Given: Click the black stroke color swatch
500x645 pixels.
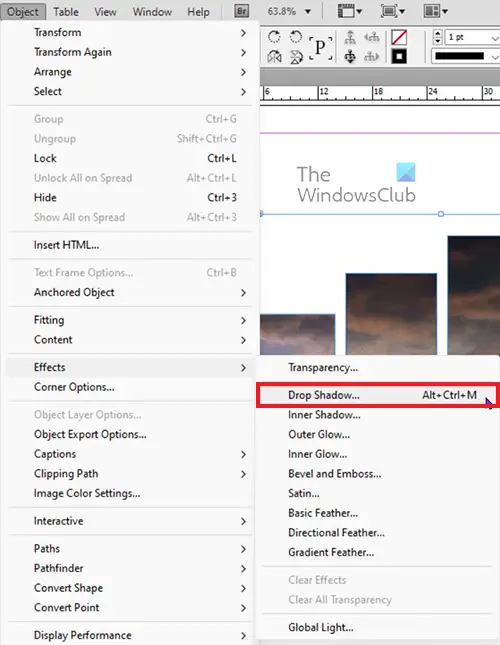Looking at the screenshot, I should pos(399,56).
